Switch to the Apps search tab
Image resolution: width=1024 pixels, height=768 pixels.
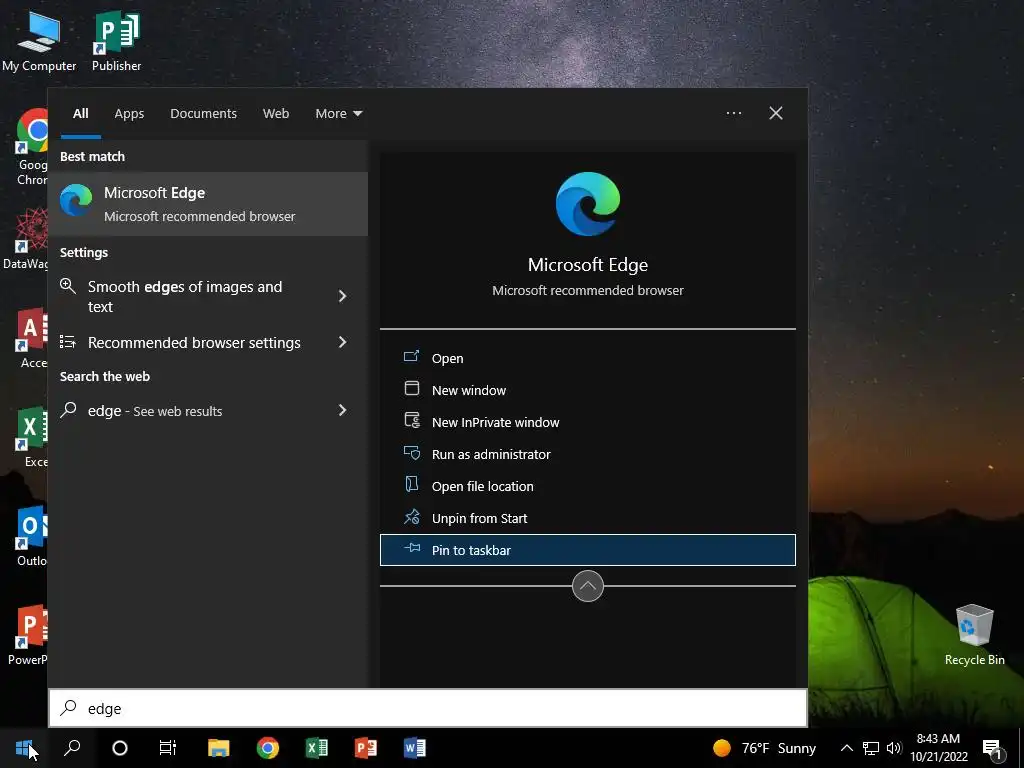coord(129,114)
